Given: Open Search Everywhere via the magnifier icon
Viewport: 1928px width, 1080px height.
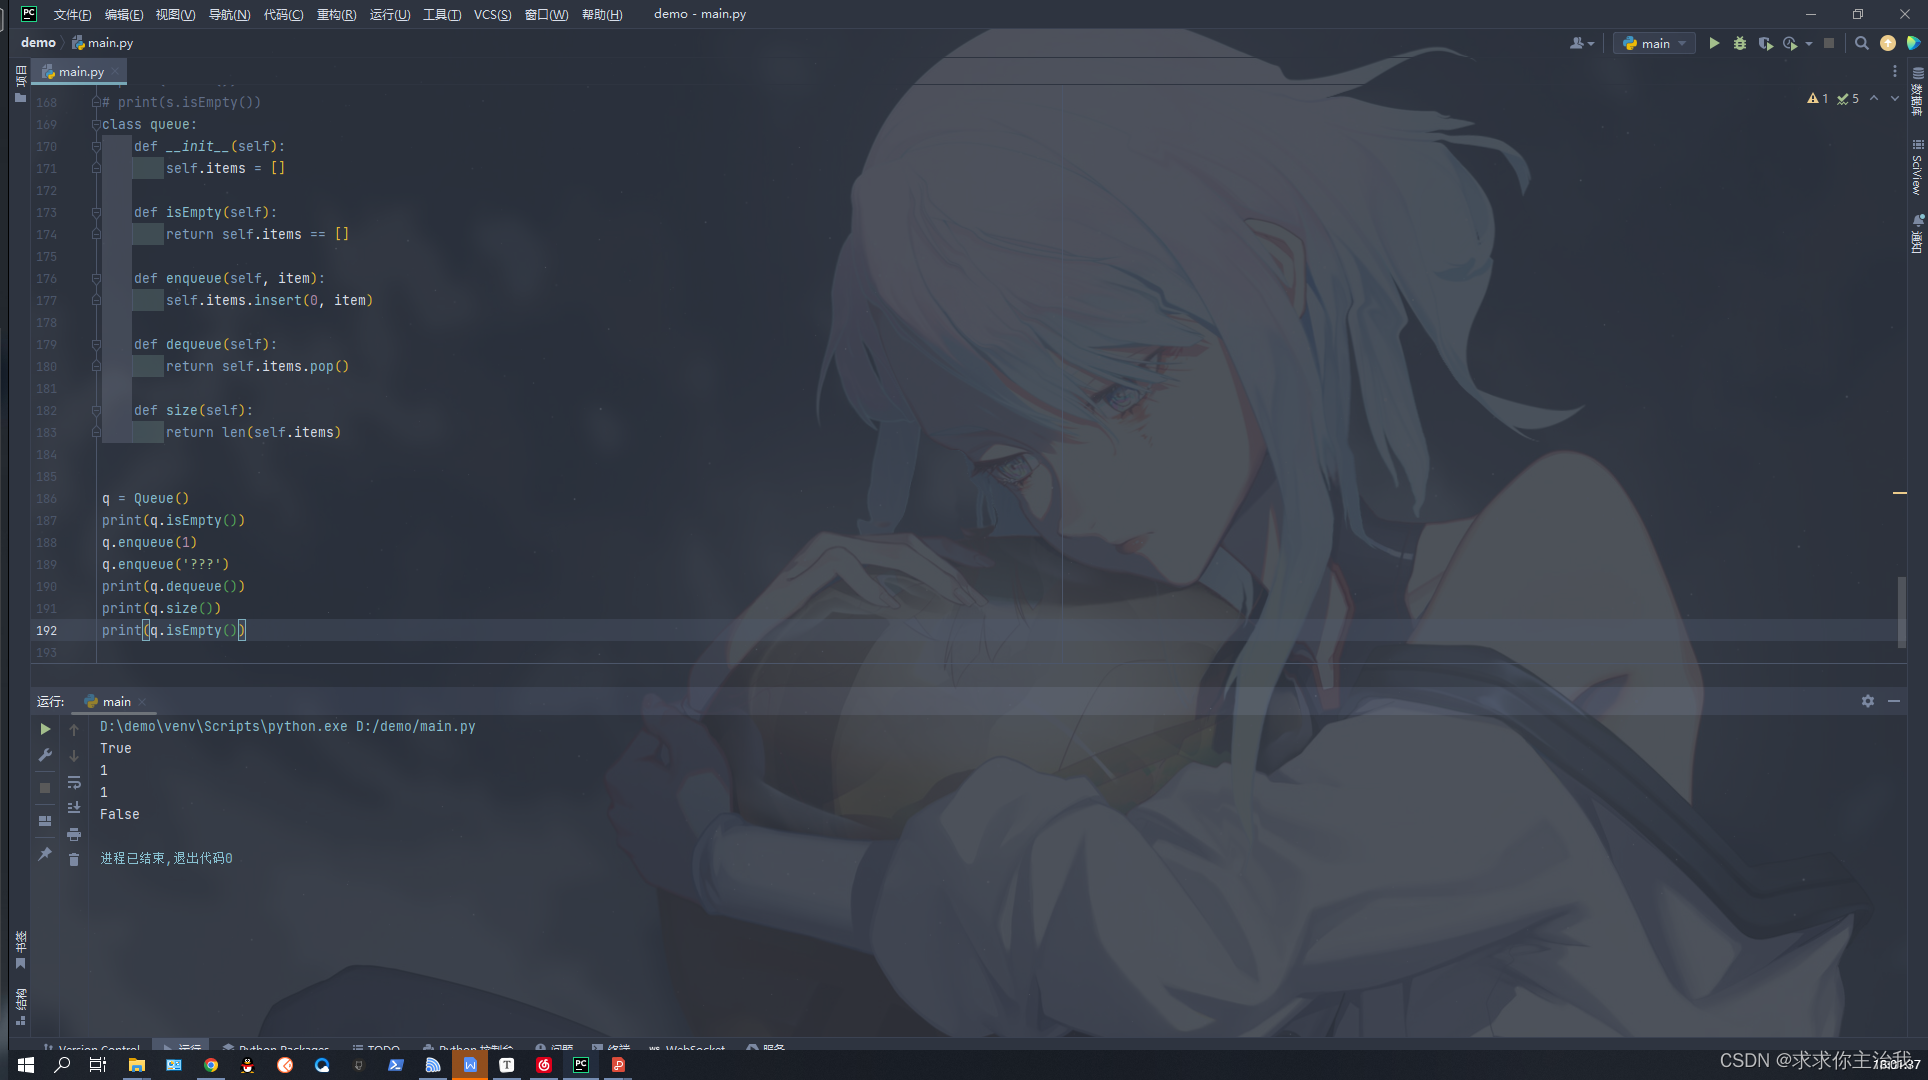Looking at the screenshot, I should pyautogui.click(x=1861, y=43).
